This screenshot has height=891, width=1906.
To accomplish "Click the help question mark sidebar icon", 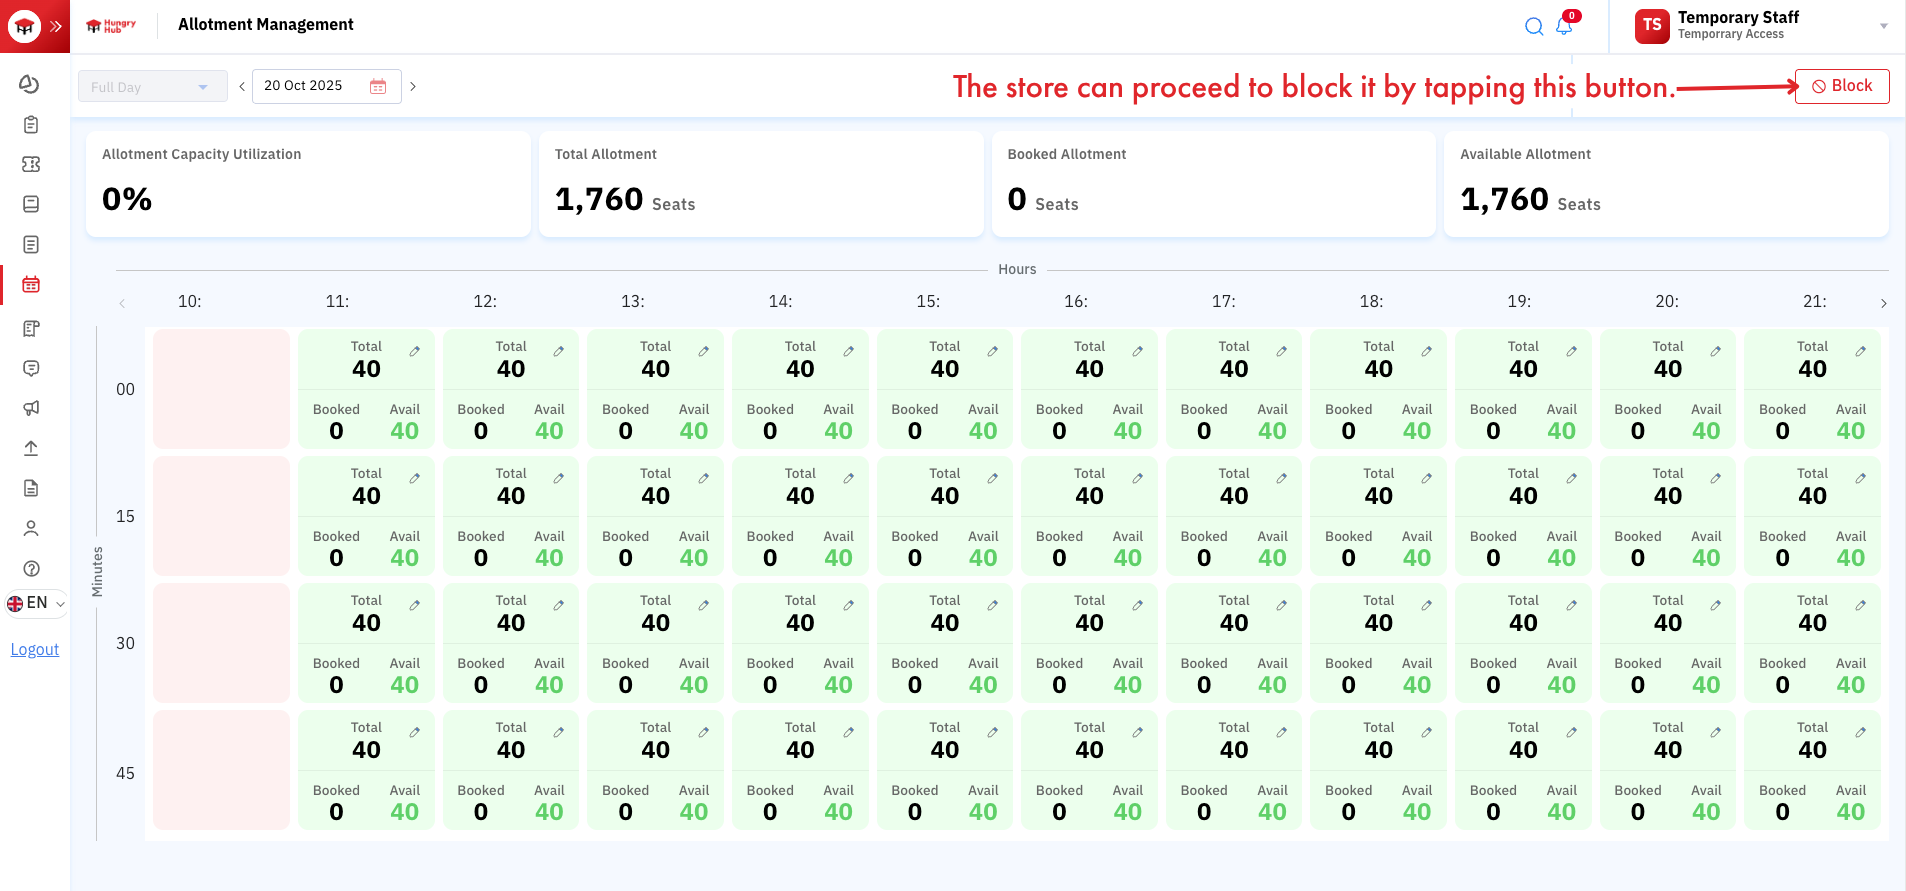I will (31, 569).
